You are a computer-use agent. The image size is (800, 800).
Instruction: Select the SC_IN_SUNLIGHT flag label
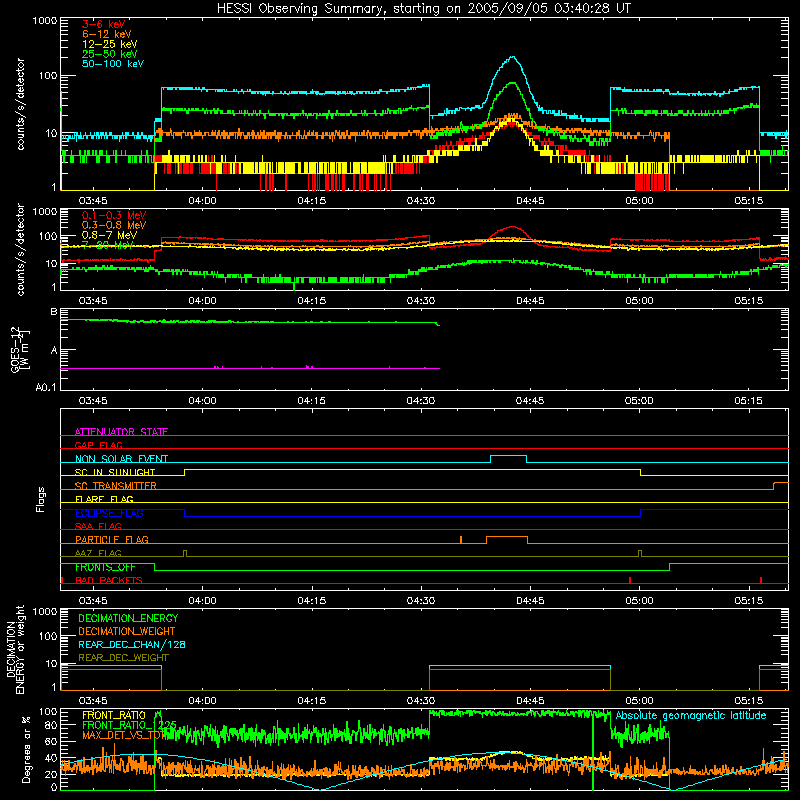tap(115, 472)
